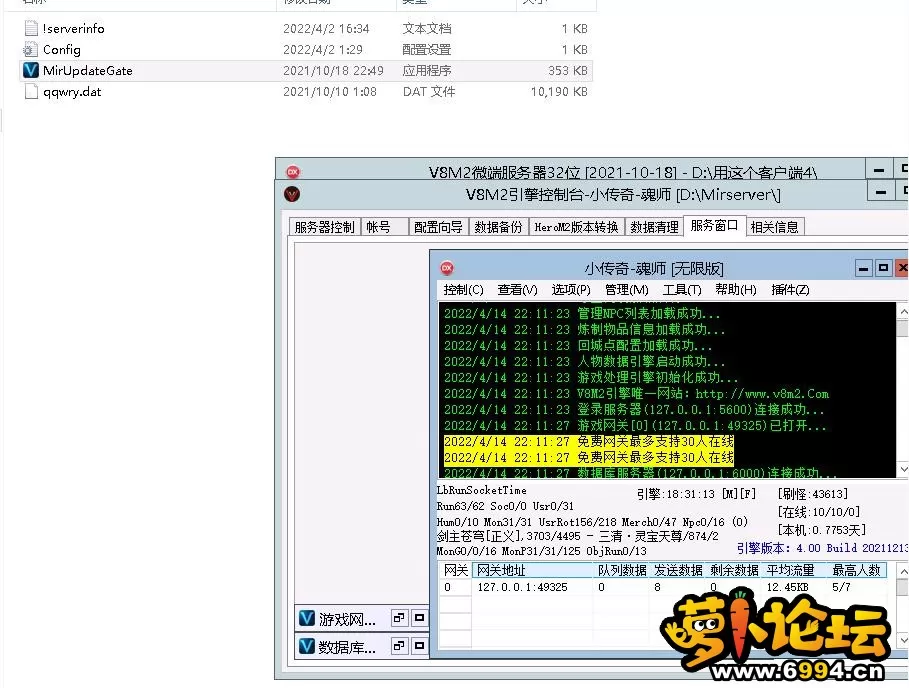
Task: Switch to the 数据备份 tab
Action: coord(499,227)
